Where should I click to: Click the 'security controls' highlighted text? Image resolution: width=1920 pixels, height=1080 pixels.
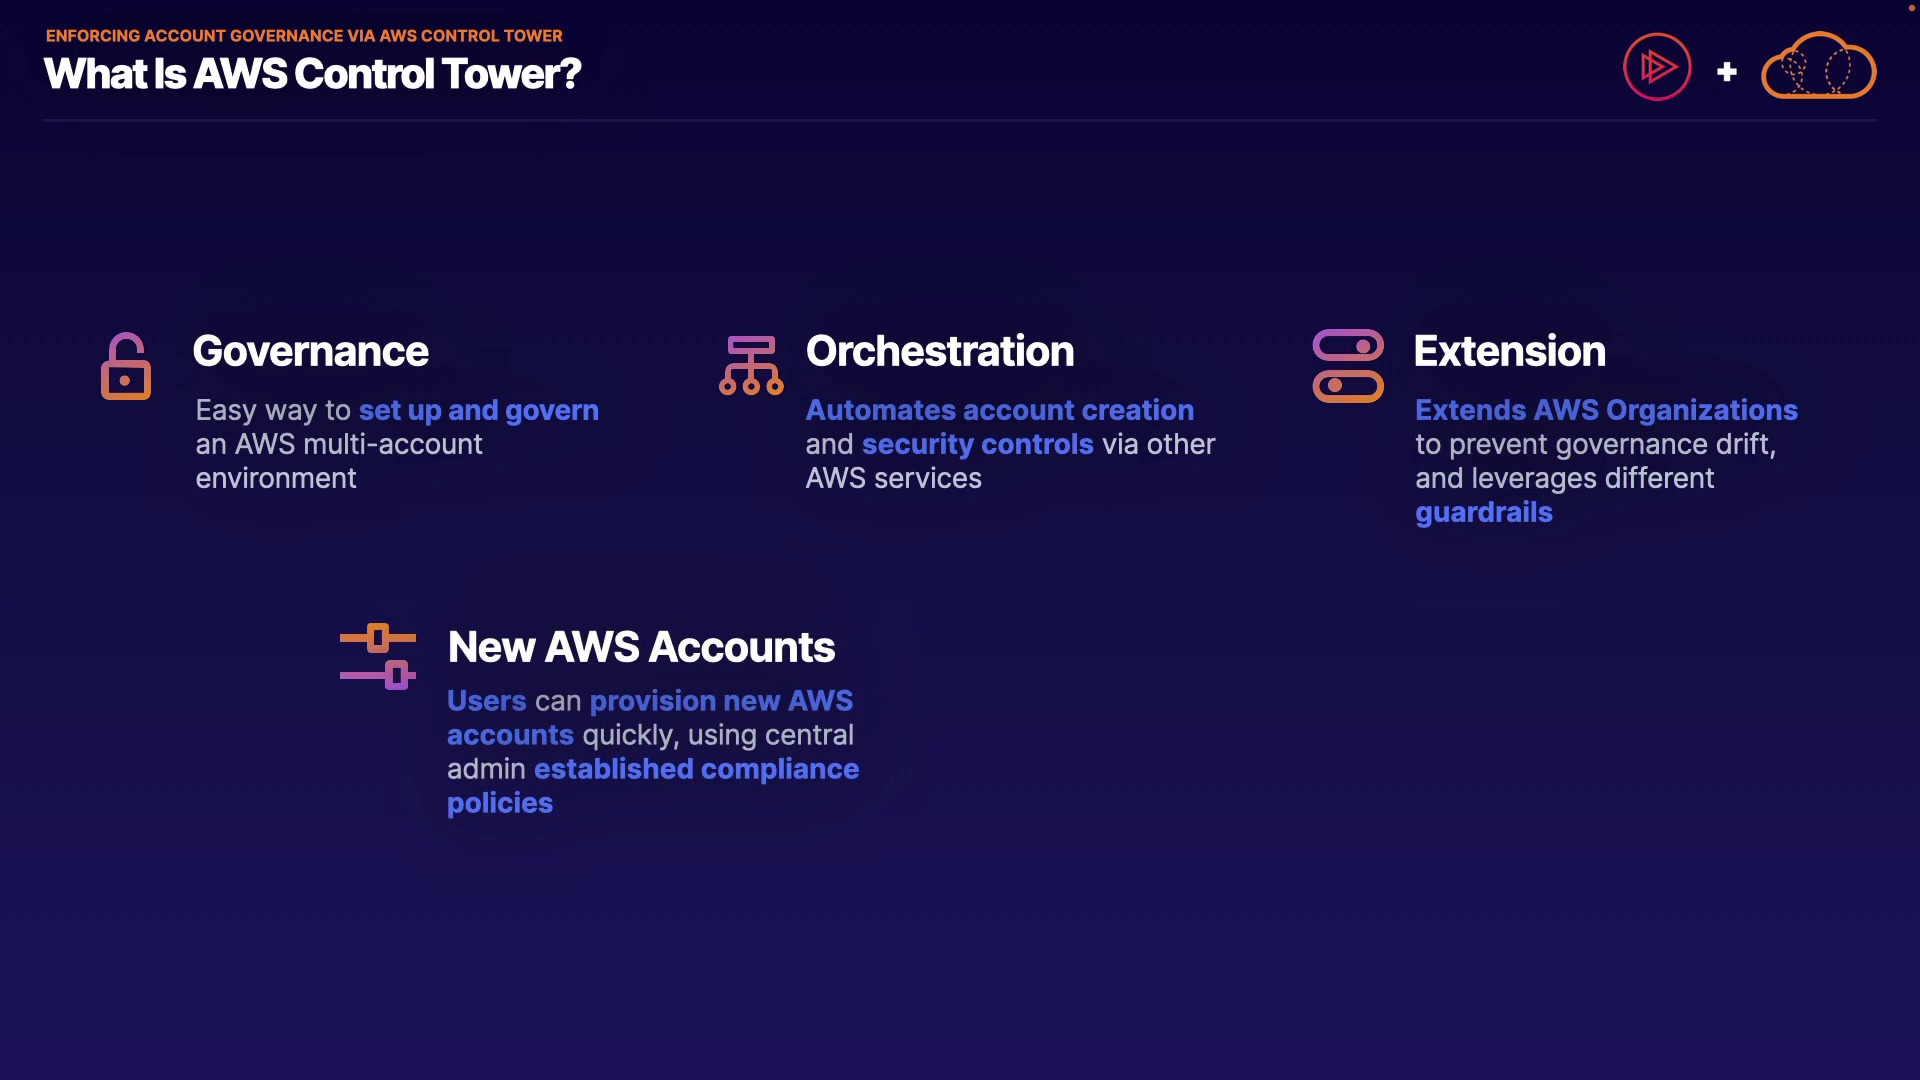click(x=977, y=444)
